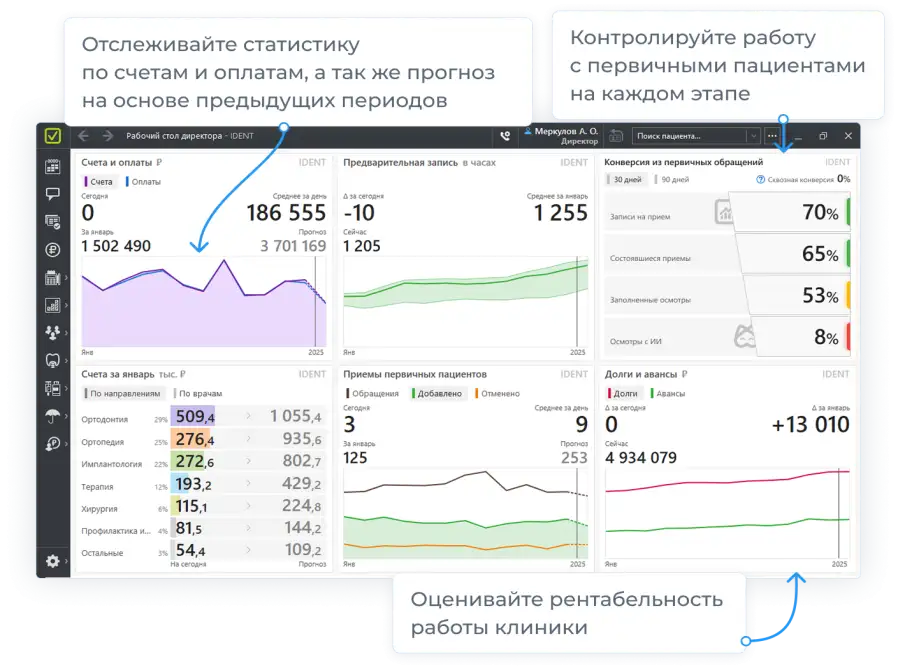898x669 pixels.
Task: Toggle the Авансы series in Долги и авансы
Action: point(670,394)
